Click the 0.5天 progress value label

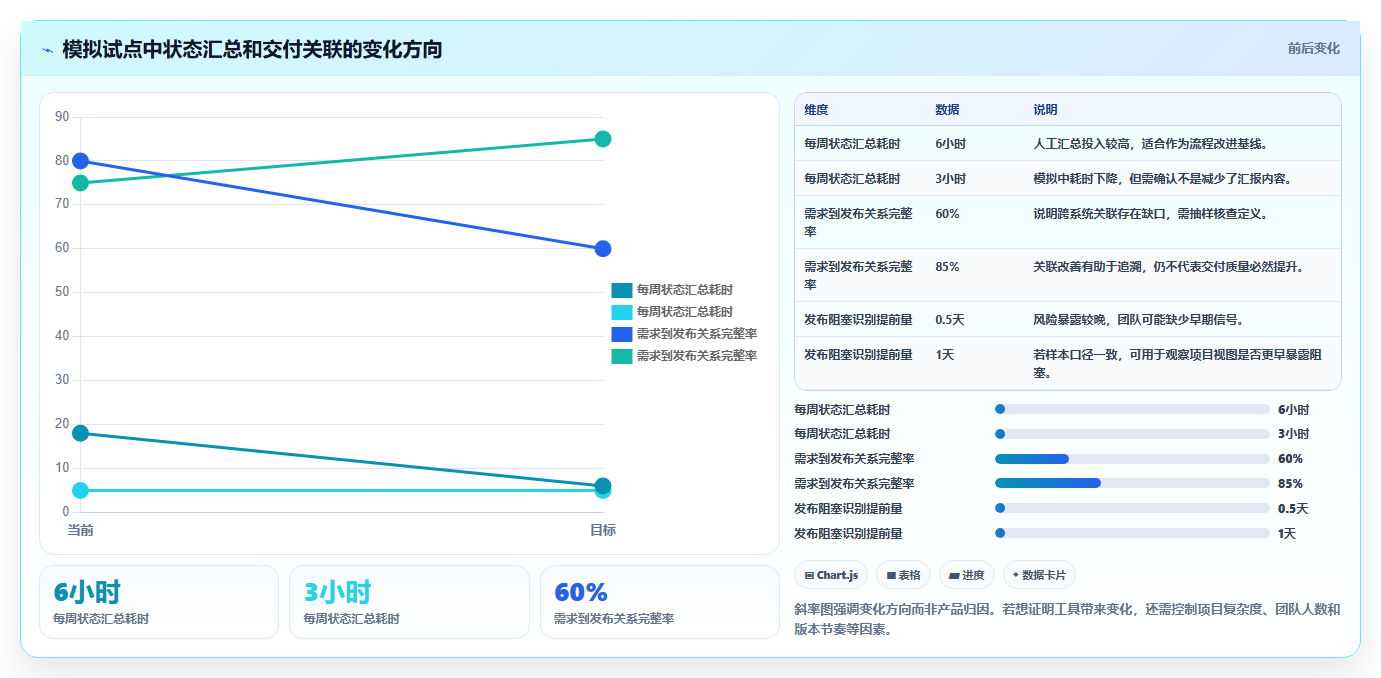[x=1293, y=509]
